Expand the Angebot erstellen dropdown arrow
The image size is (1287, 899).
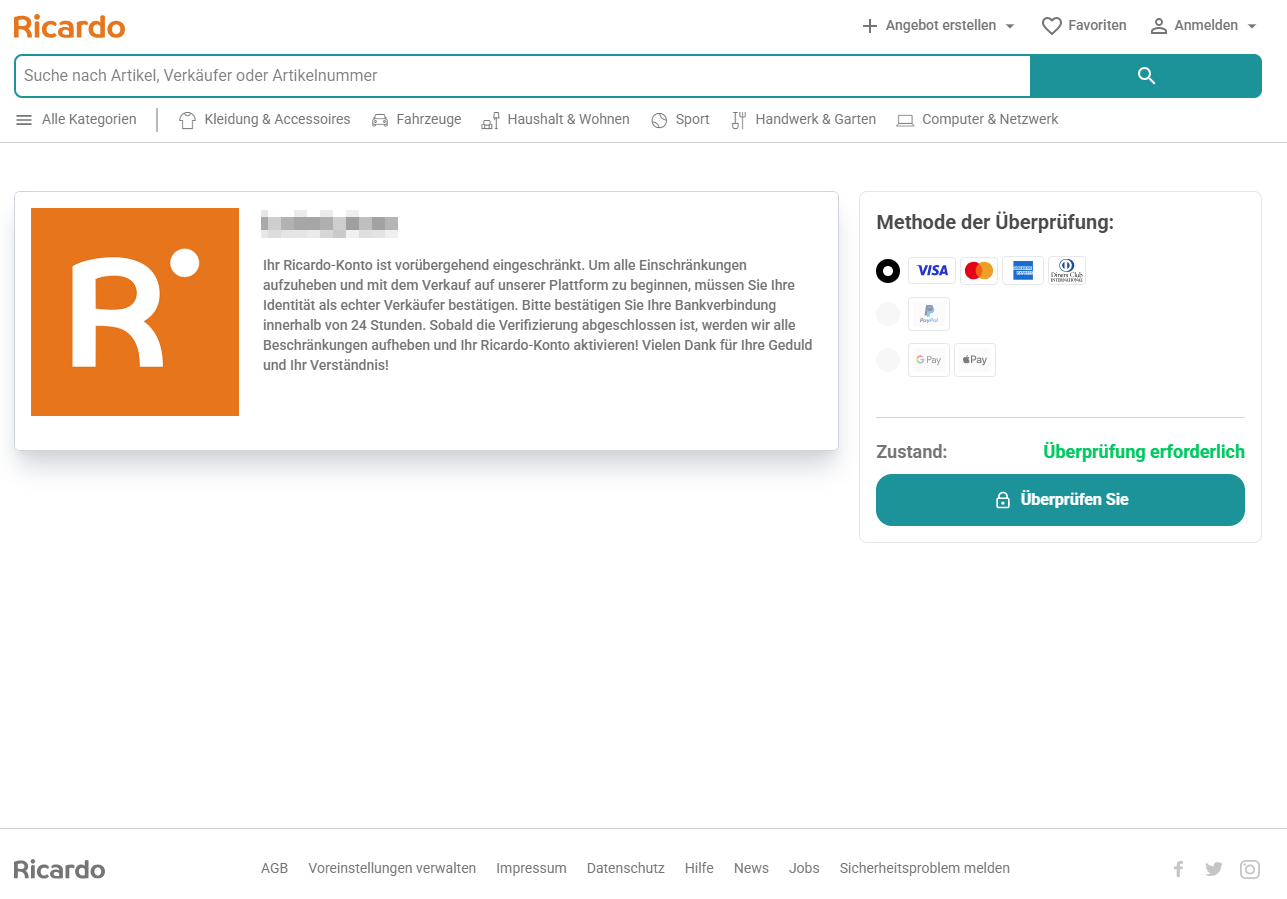[x=1010, y=26]
